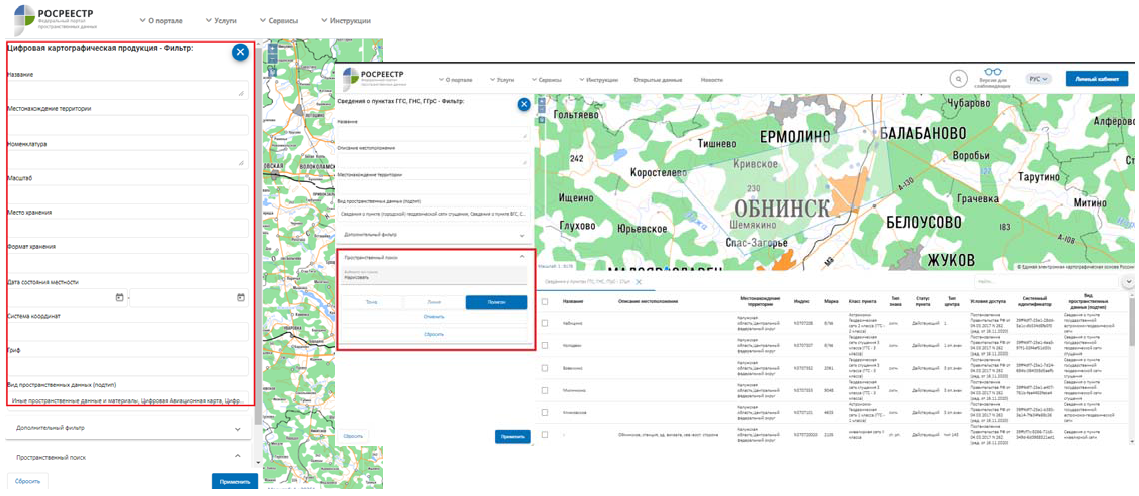Close the Сведения о пунктах ГГС filter
The height and width of the screenshot is (496, 1139).
pyautogui.click(x=524, y=104)
